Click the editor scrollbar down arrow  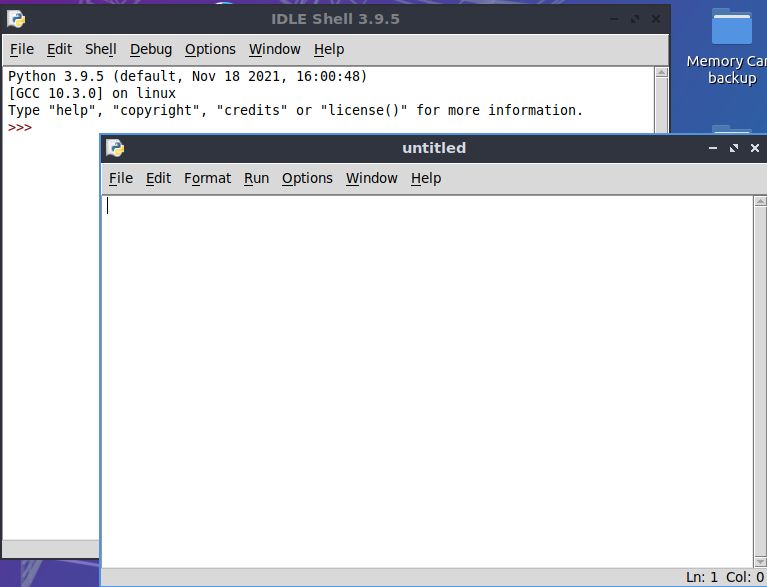point(759,561)
